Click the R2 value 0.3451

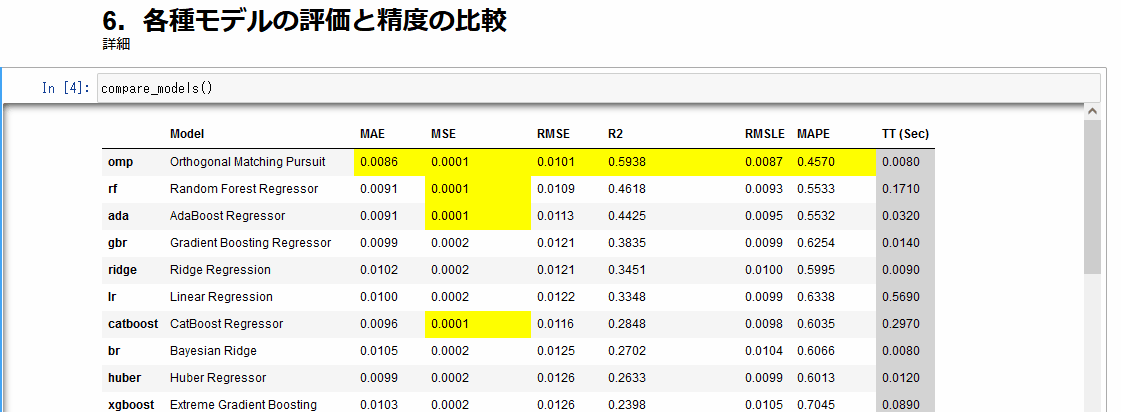pos(627,270)
